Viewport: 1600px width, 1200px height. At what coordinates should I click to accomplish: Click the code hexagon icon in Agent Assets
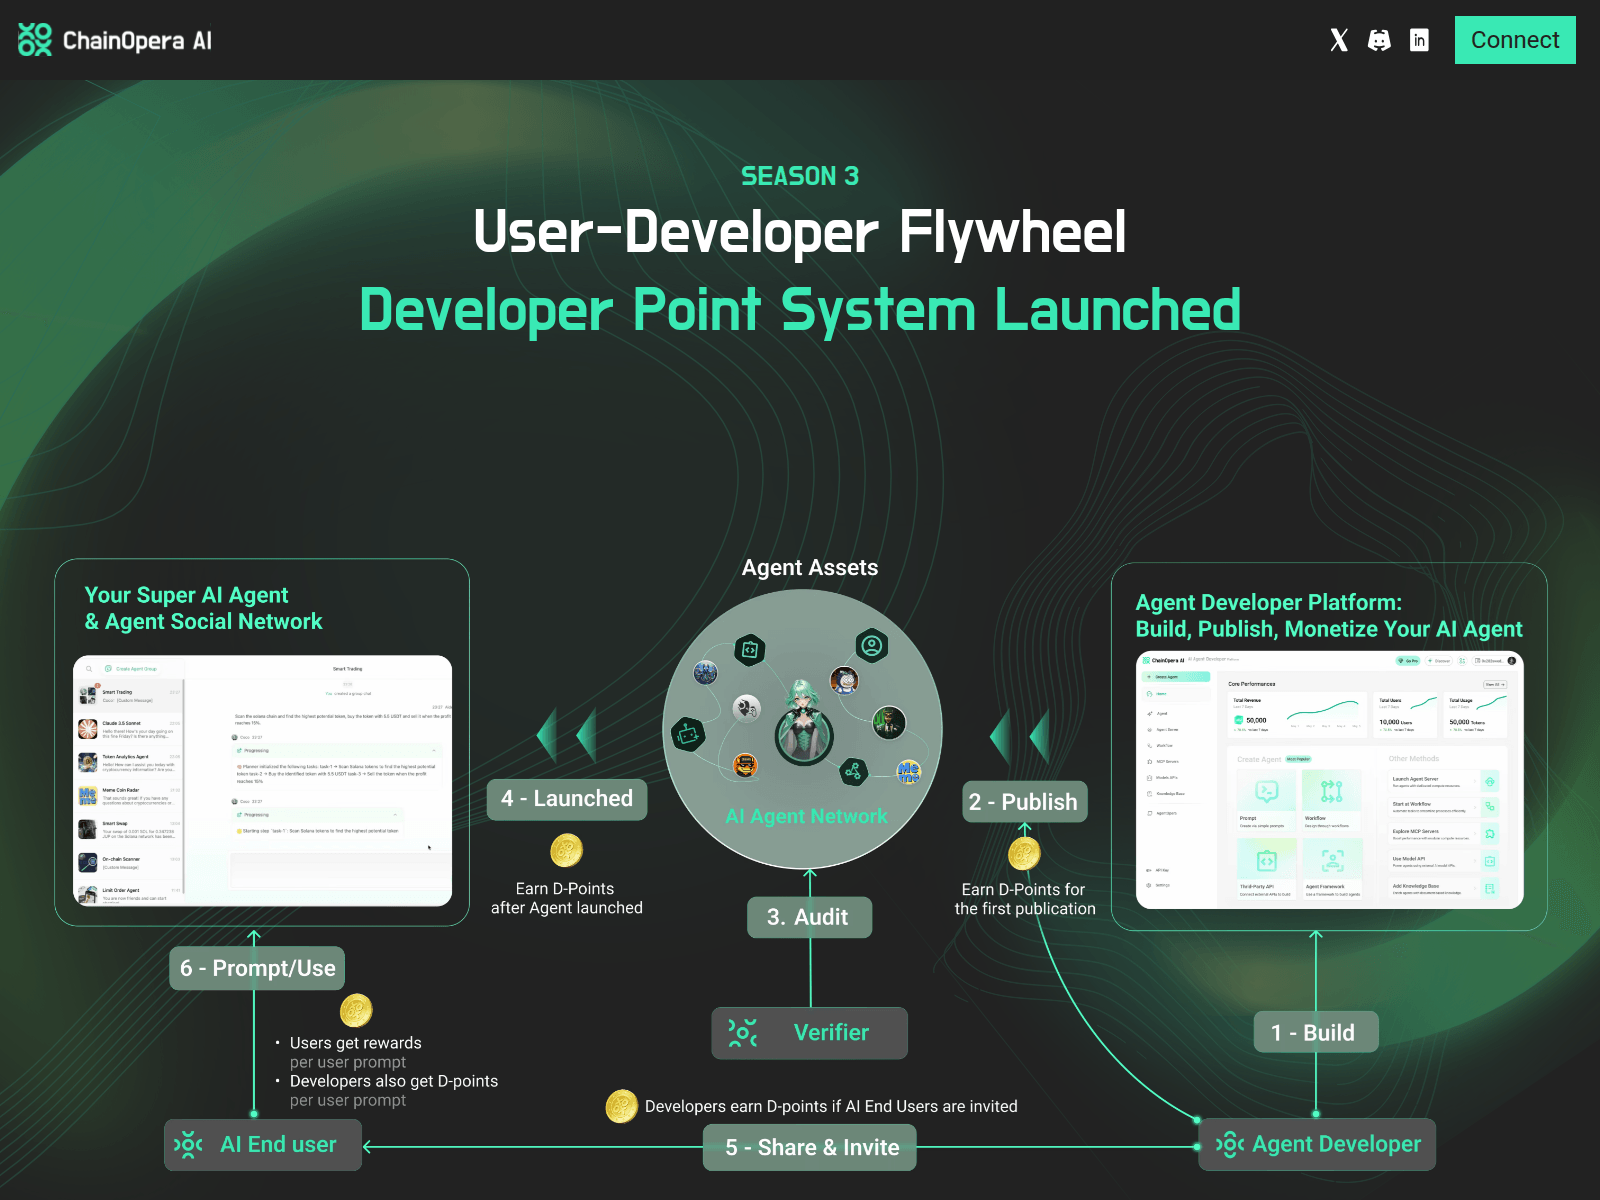point(749,650)
